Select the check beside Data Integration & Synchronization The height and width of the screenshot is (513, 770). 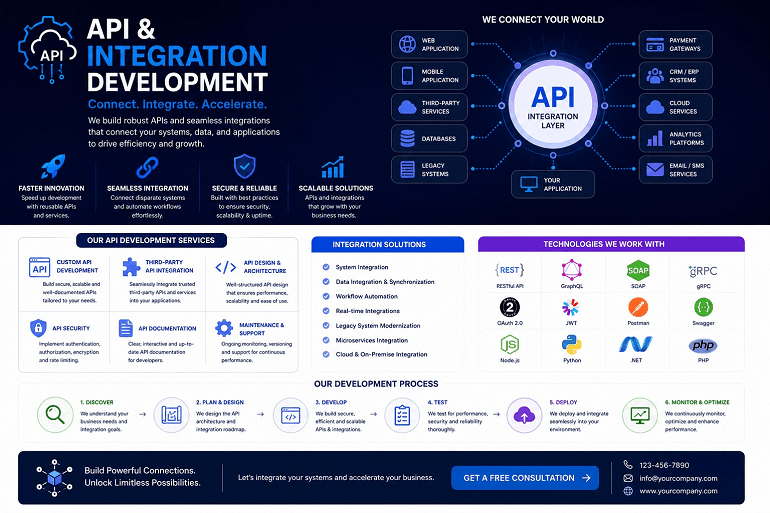[x=326, y=282]
